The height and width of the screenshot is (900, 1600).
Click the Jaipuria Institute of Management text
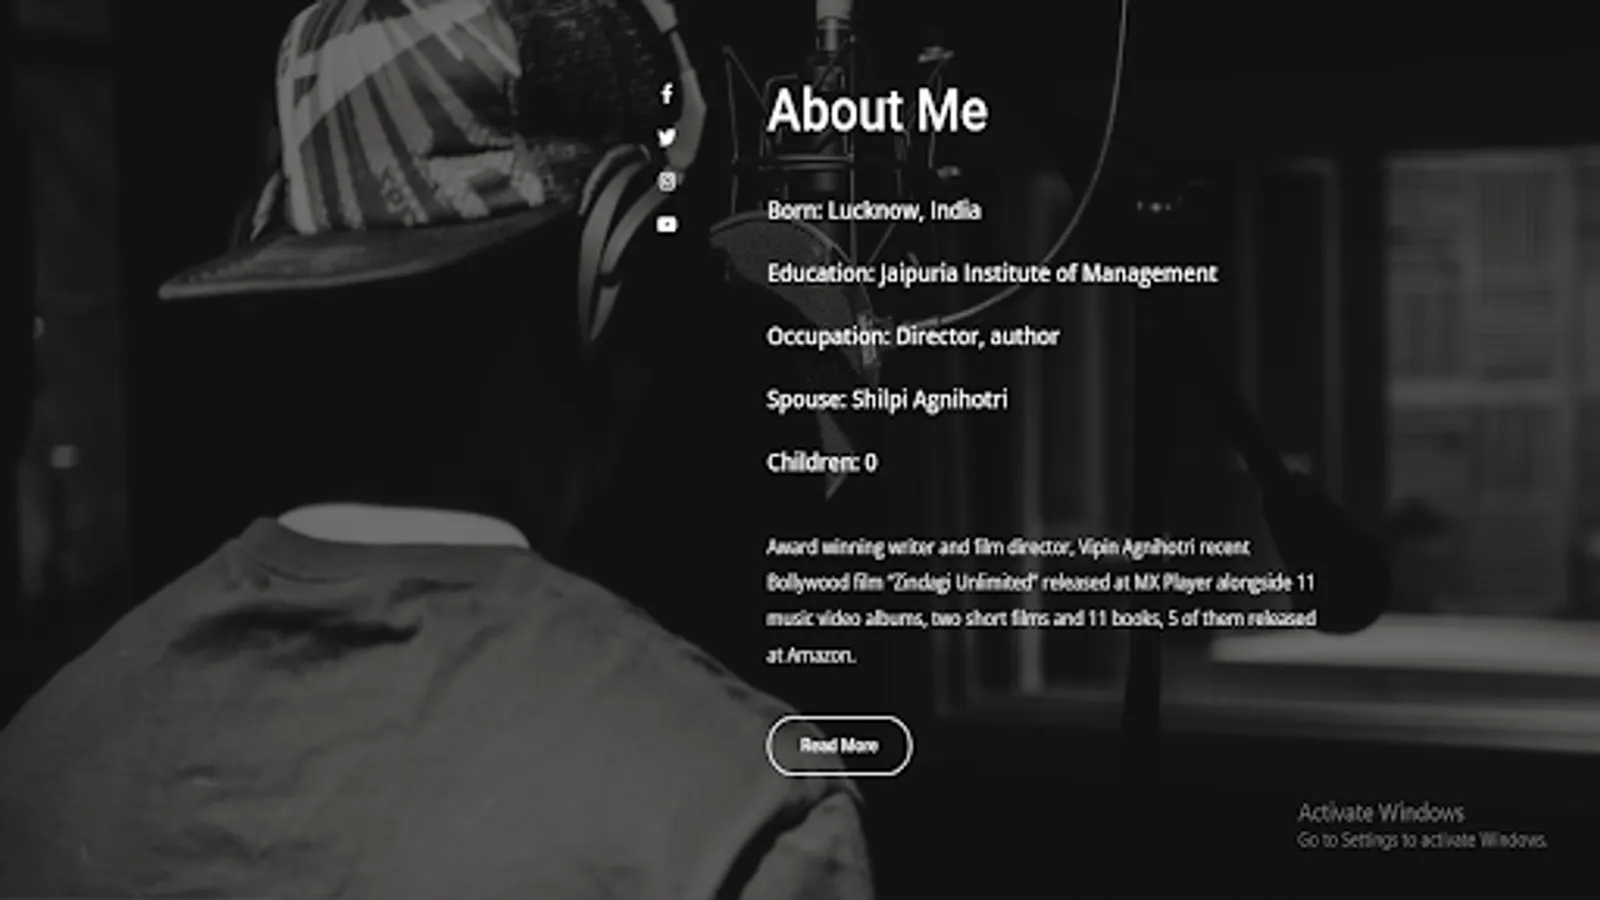[x=1049, y=274]
